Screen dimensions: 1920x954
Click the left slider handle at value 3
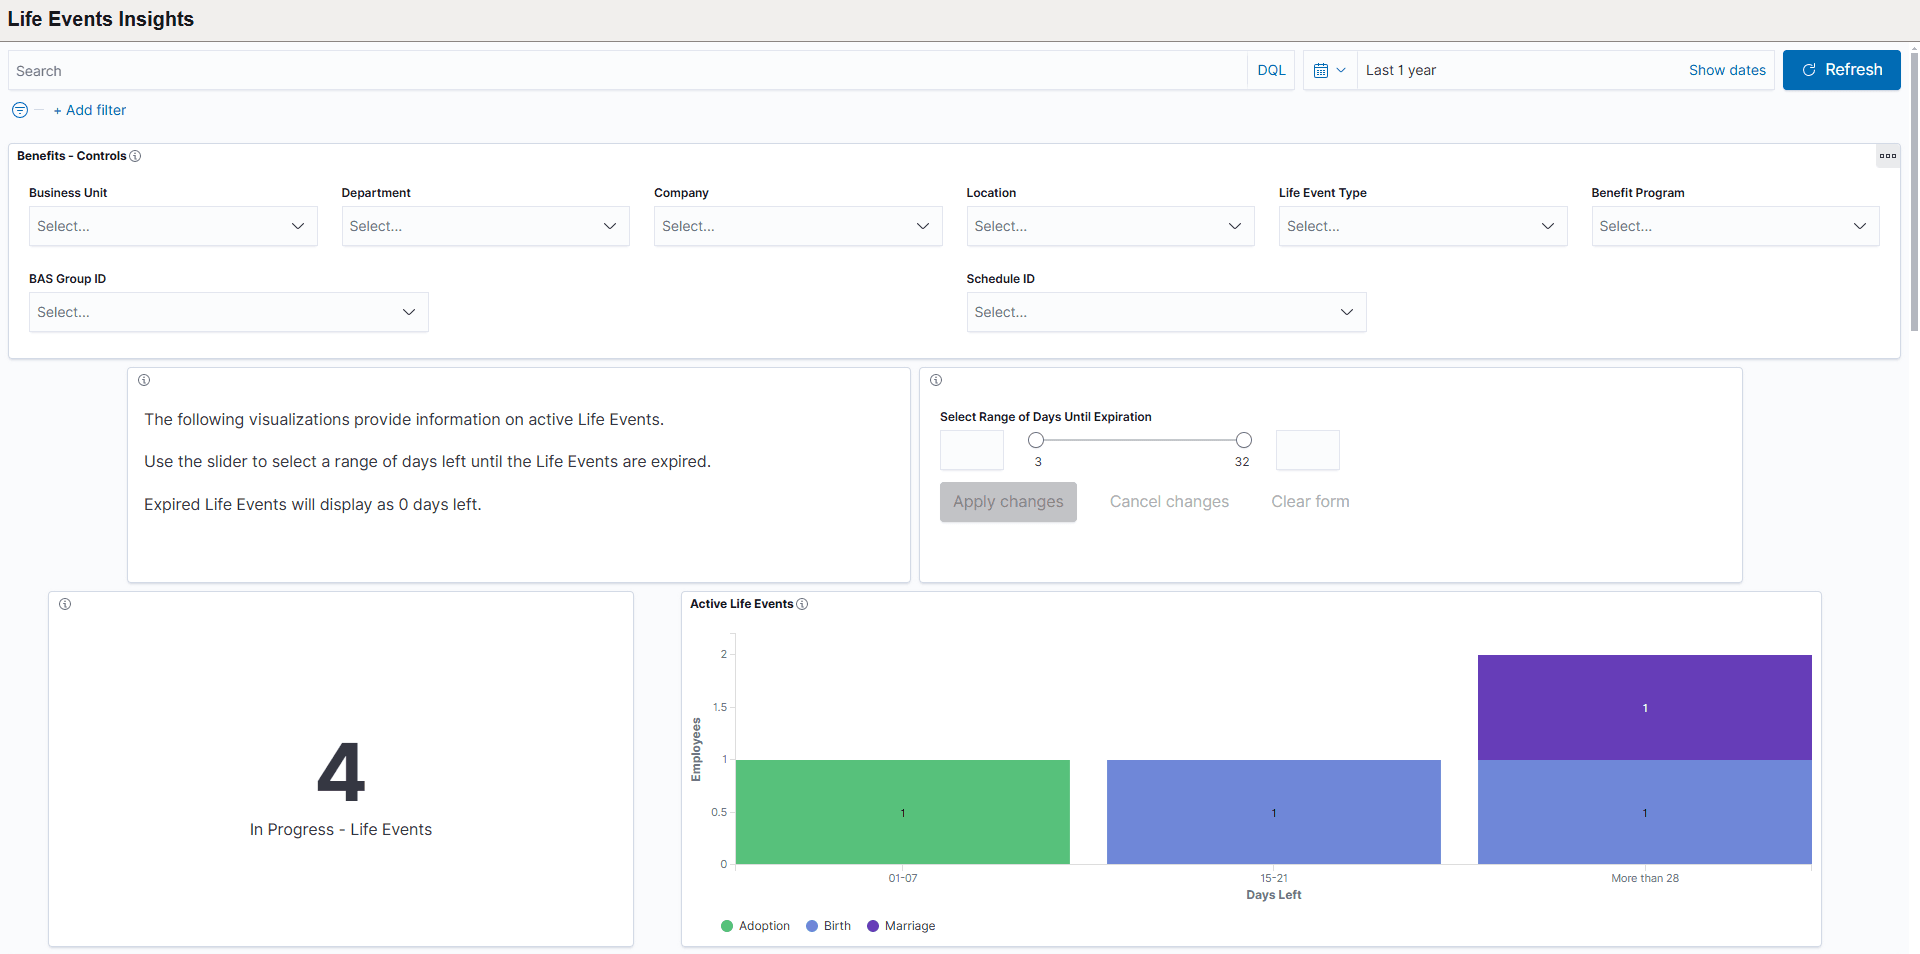pos(1035,440)
